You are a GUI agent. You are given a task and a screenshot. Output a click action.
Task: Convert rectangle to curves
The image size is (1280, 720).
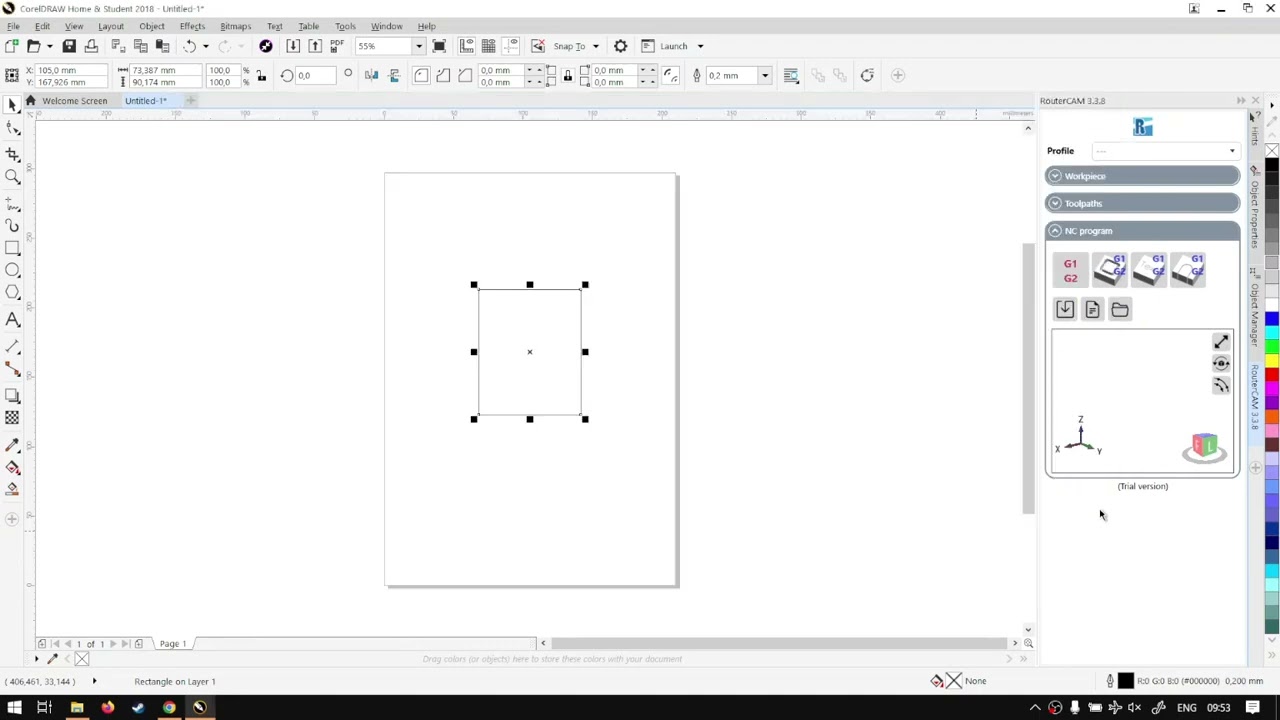click(867, 76)
